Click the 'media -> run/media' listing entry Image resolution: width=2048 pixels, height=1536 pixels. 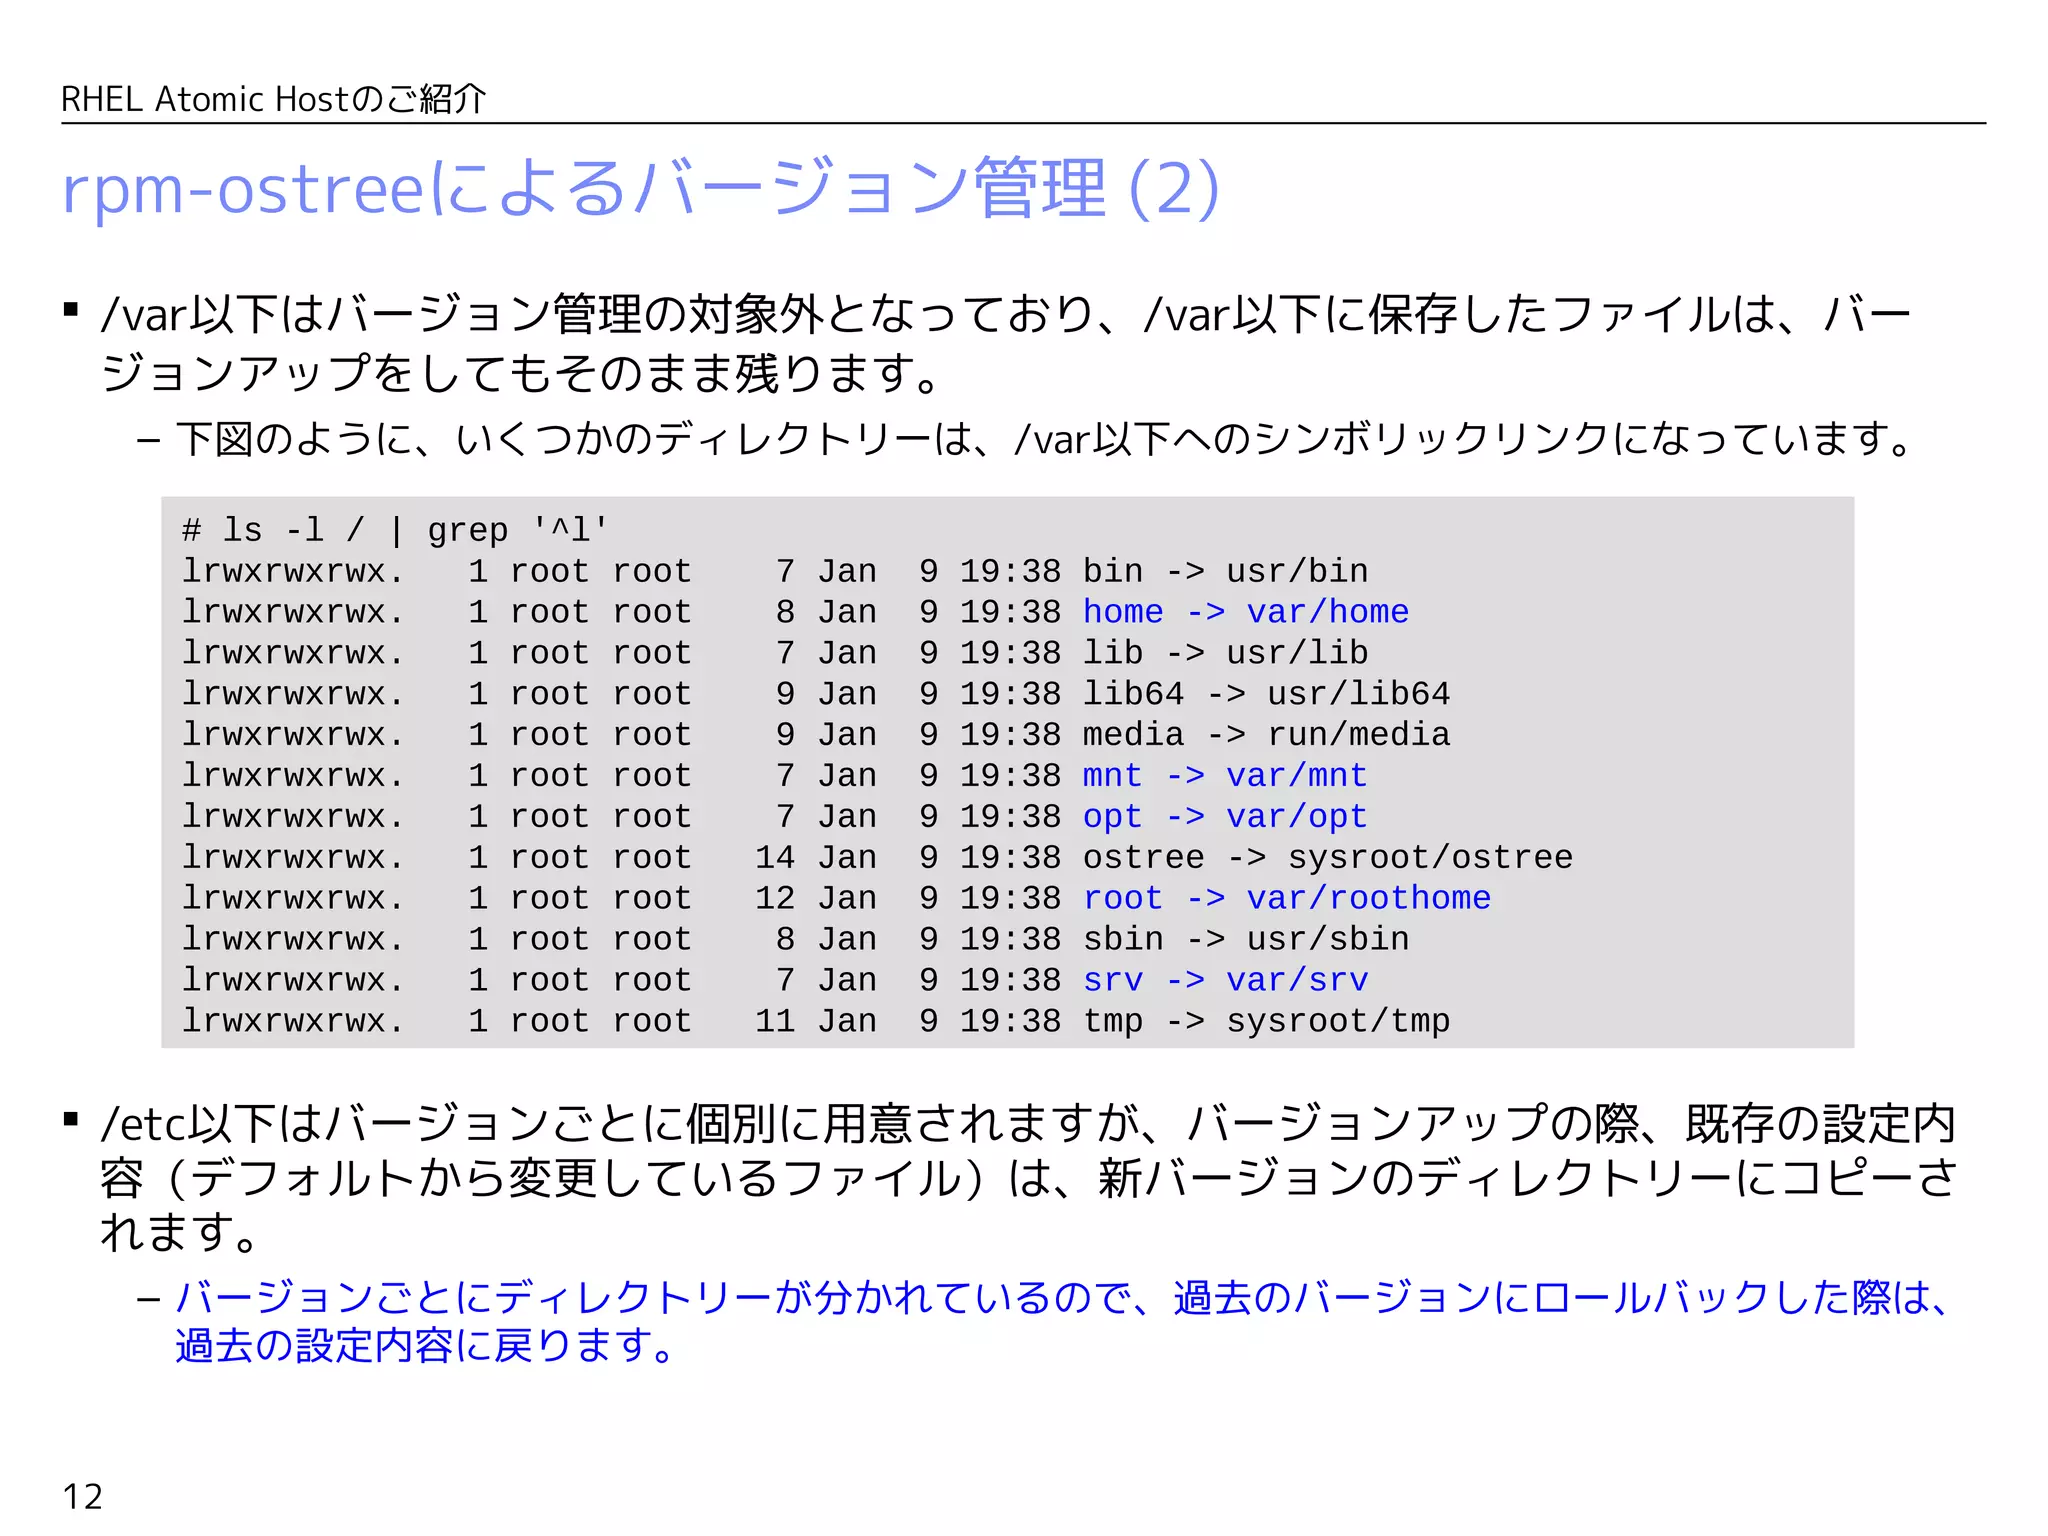click(1266, 735)
